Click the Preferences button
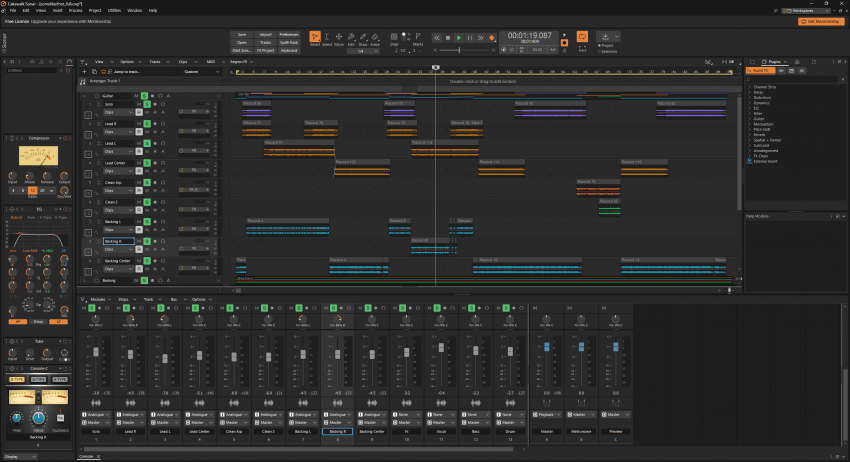The height and width of the screenshot is (462, 850). 288,34
